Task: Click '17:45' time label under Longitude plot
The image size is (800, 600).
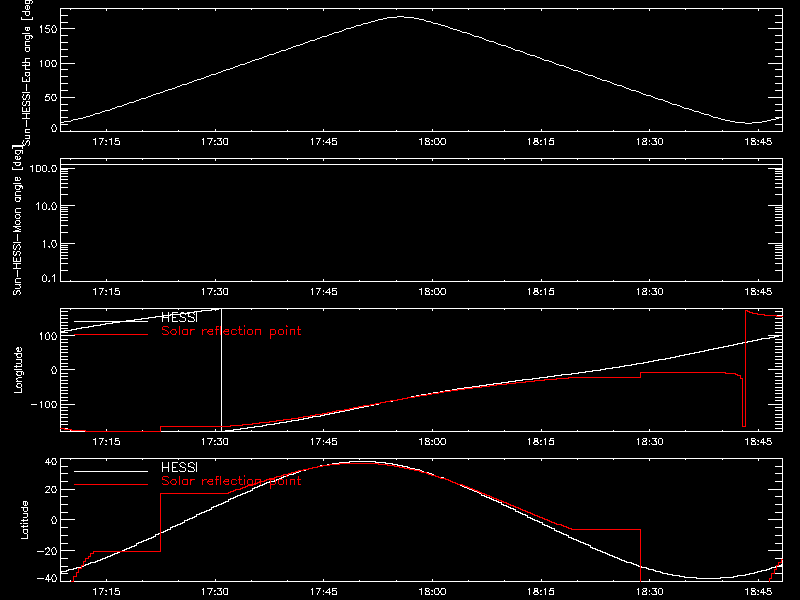Action: (x=323, y=441)
